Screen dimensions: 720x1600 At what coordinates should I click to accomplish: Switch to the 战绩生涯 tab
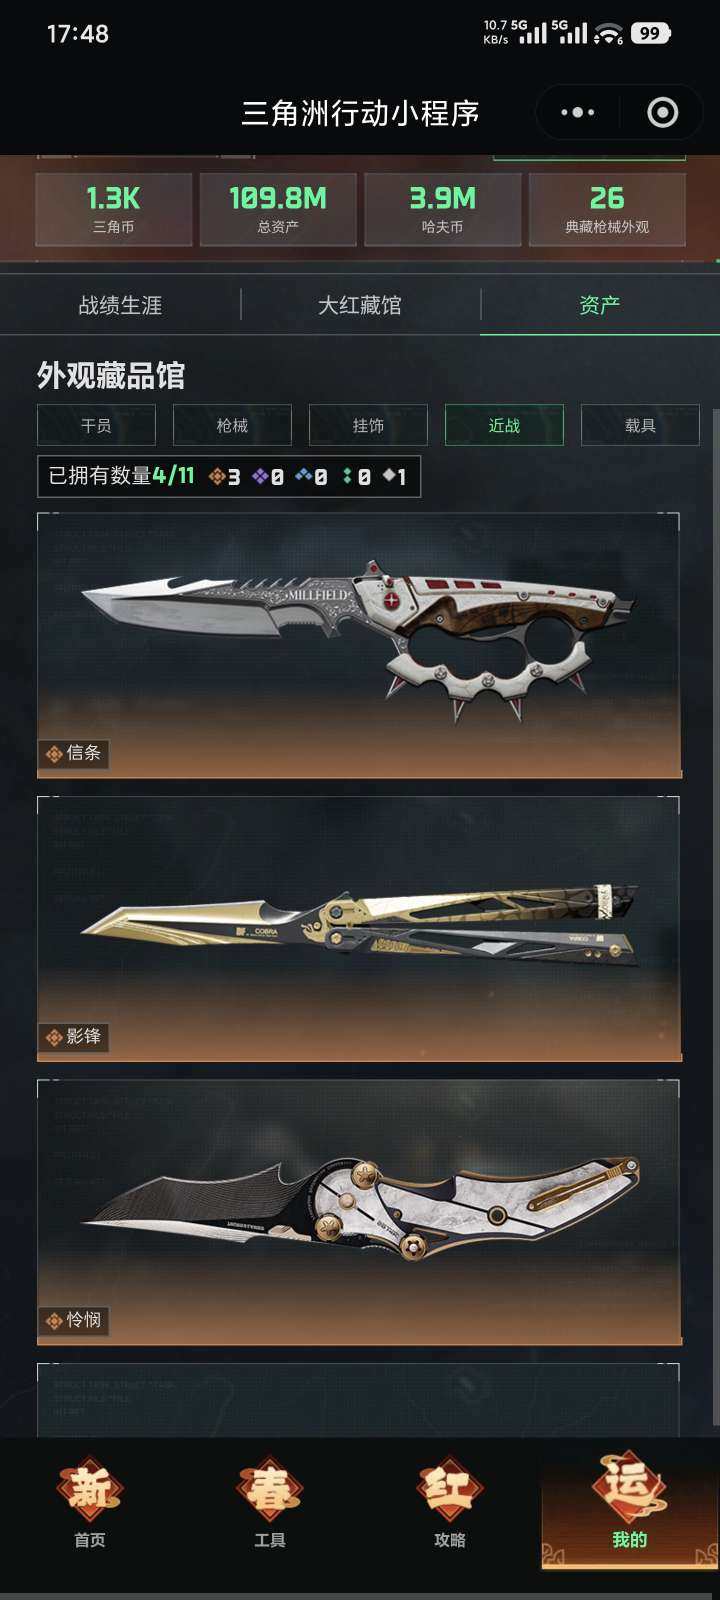point(120,305)
